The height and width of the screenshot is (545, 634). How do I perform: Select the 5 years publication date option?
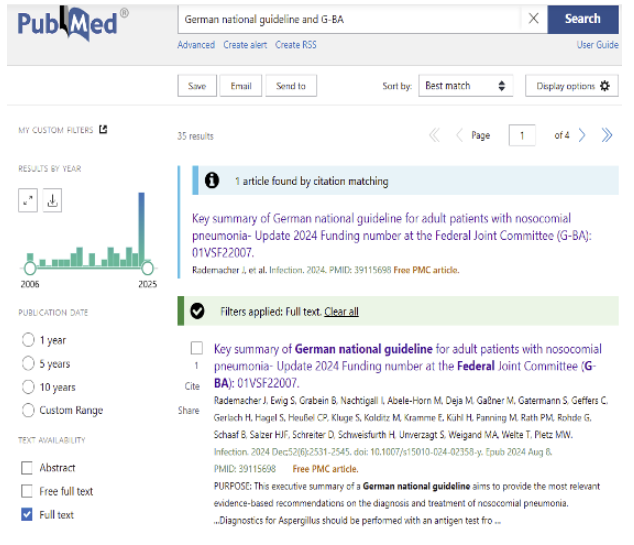pos(27,364)
